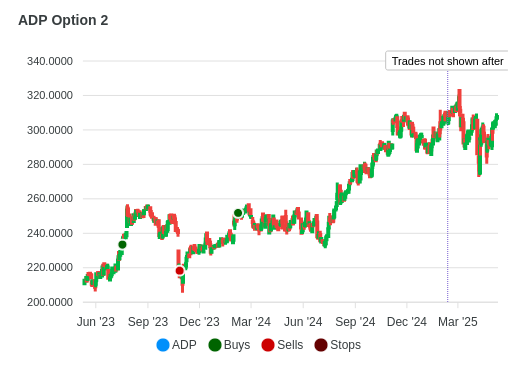
Task: Click the Dec '24 x-axis label
Action: point(407,322)
